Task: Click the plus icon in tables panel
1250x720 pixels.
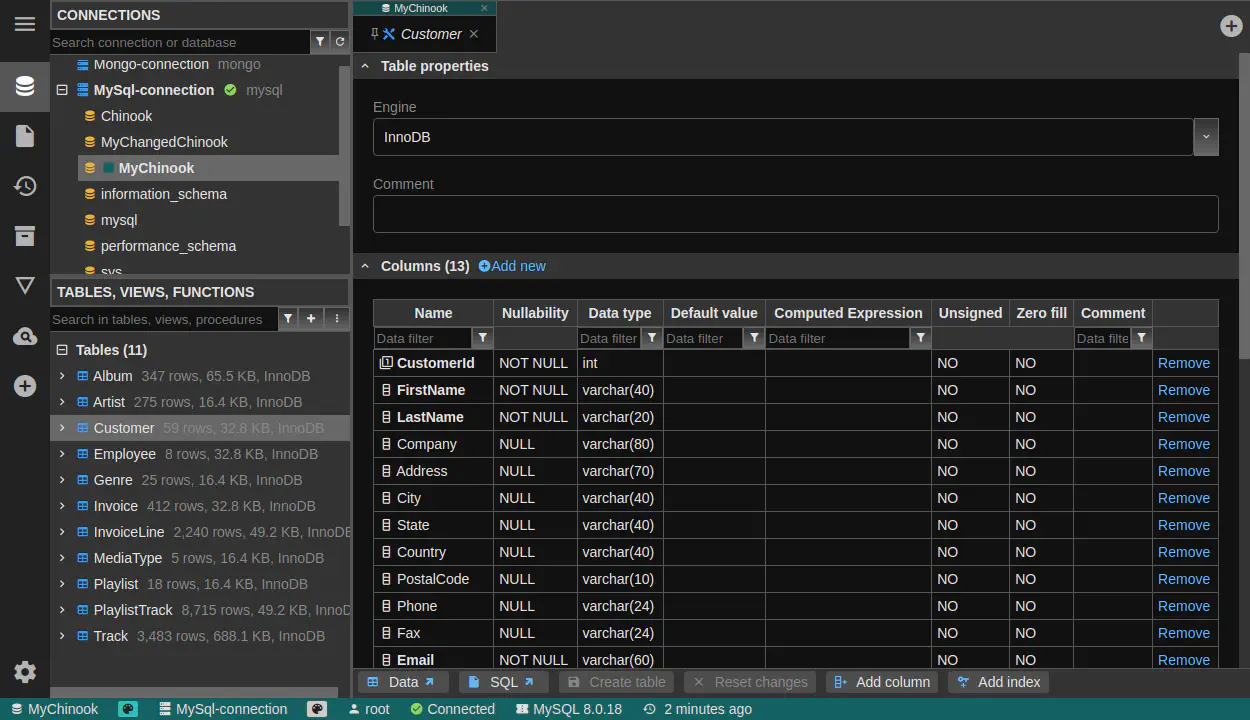Action: (311, 319)
